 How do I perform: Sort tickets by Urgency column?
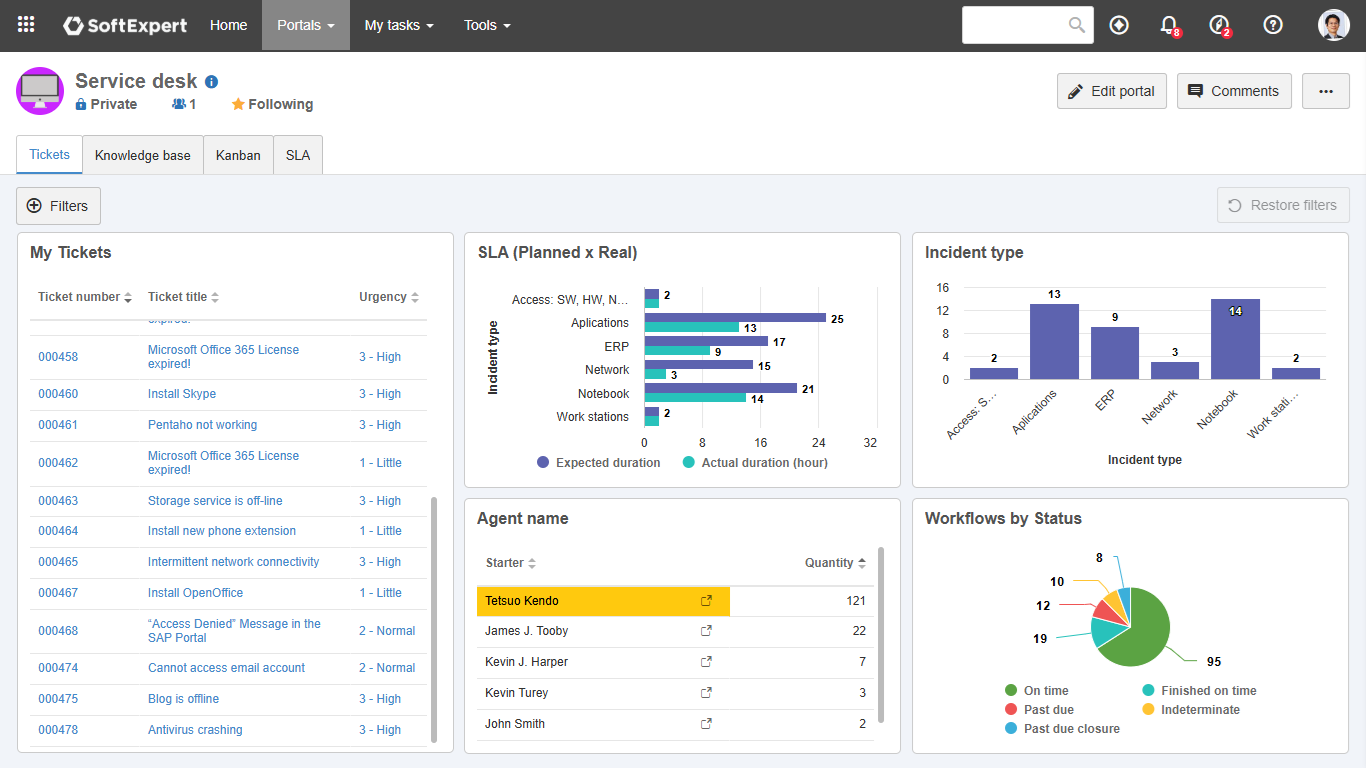coord(387,297)
